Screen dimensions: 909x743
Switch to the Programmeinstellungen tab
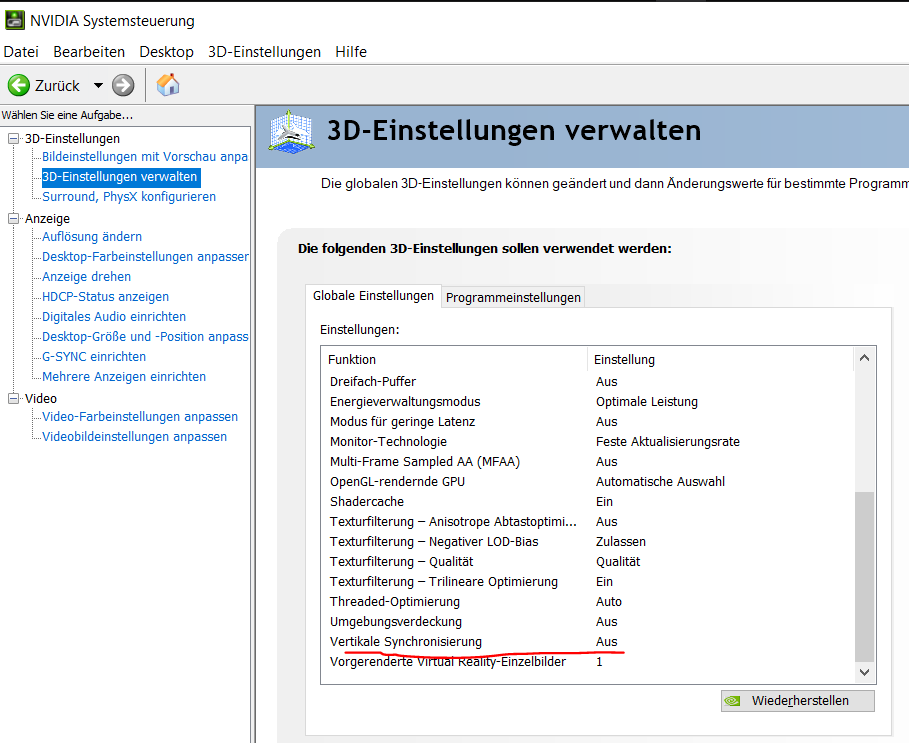click(513, 297)
